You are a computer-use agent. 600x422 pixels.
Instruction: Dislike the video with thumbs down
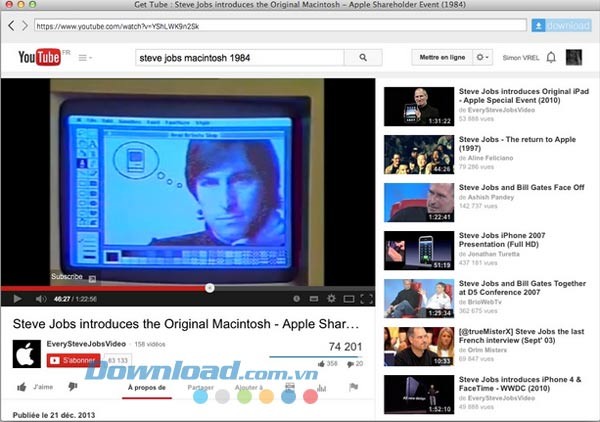click(x=73, y=387)
